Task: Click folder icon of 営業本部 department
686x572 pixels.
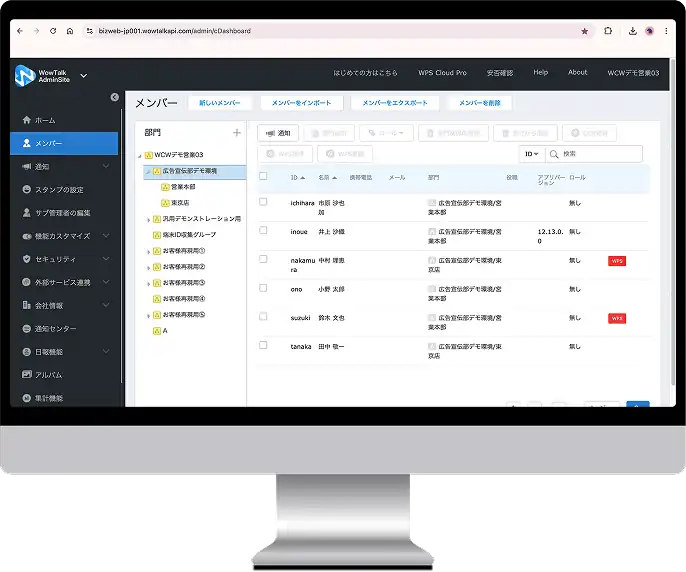Action: 165,187
